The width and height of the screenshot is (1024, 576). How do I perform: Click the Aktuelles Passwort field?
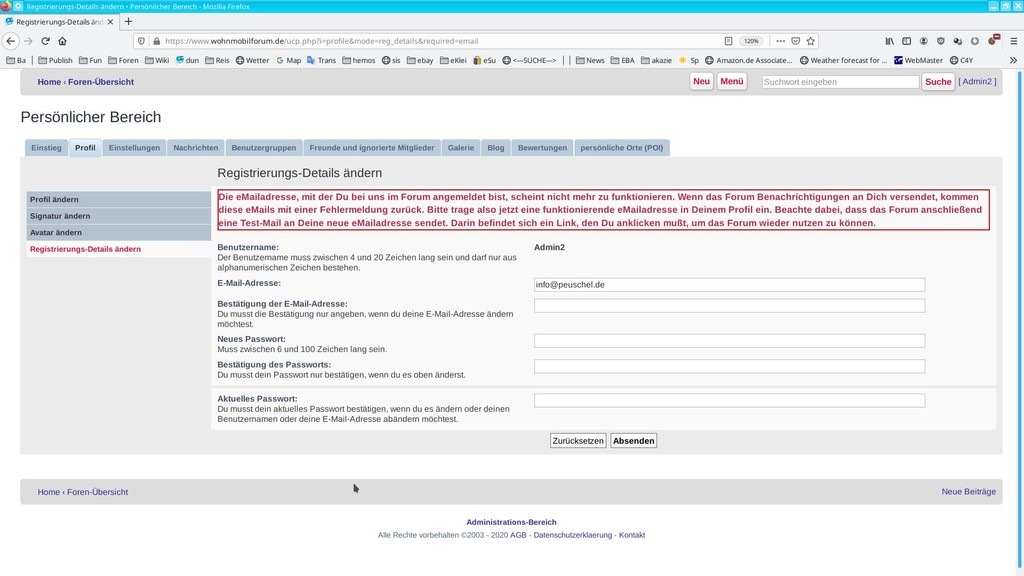click(x=729, y=400)
